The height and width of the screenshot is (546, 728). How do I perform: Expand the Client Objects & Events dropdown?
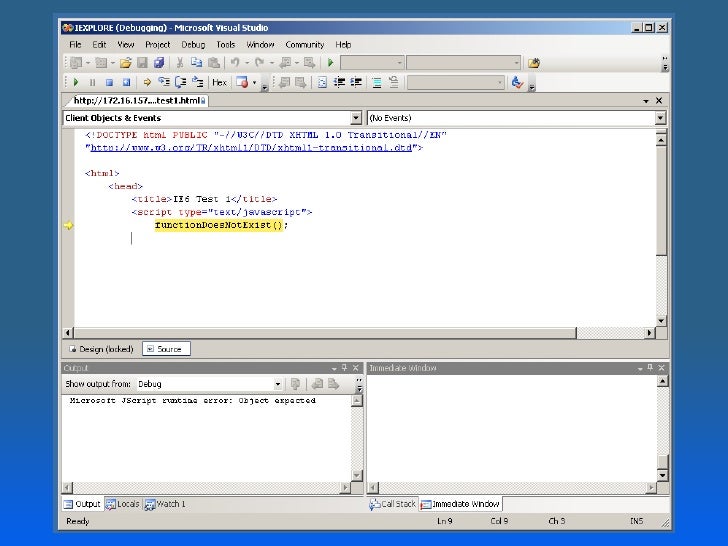[x=356, y=118]
